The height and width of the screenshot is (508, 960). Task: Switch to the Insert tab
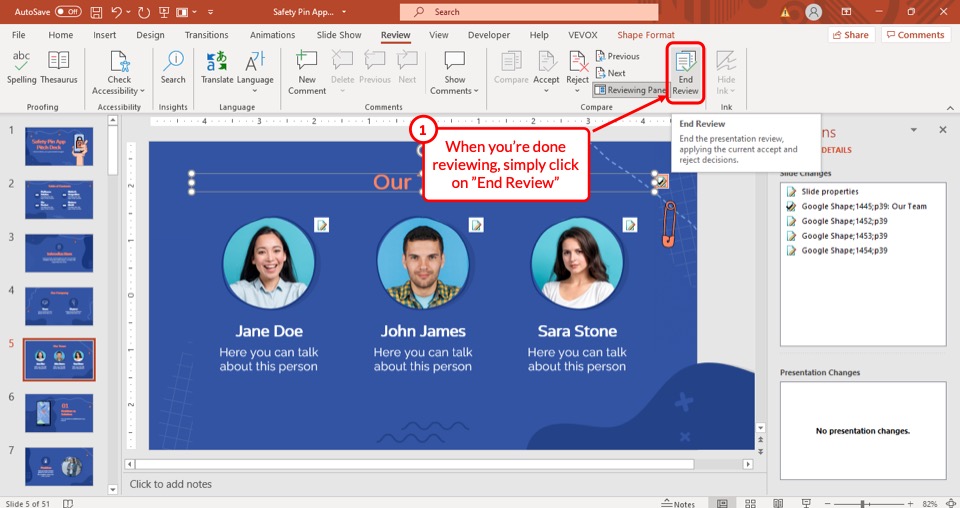tap(104, 35)
